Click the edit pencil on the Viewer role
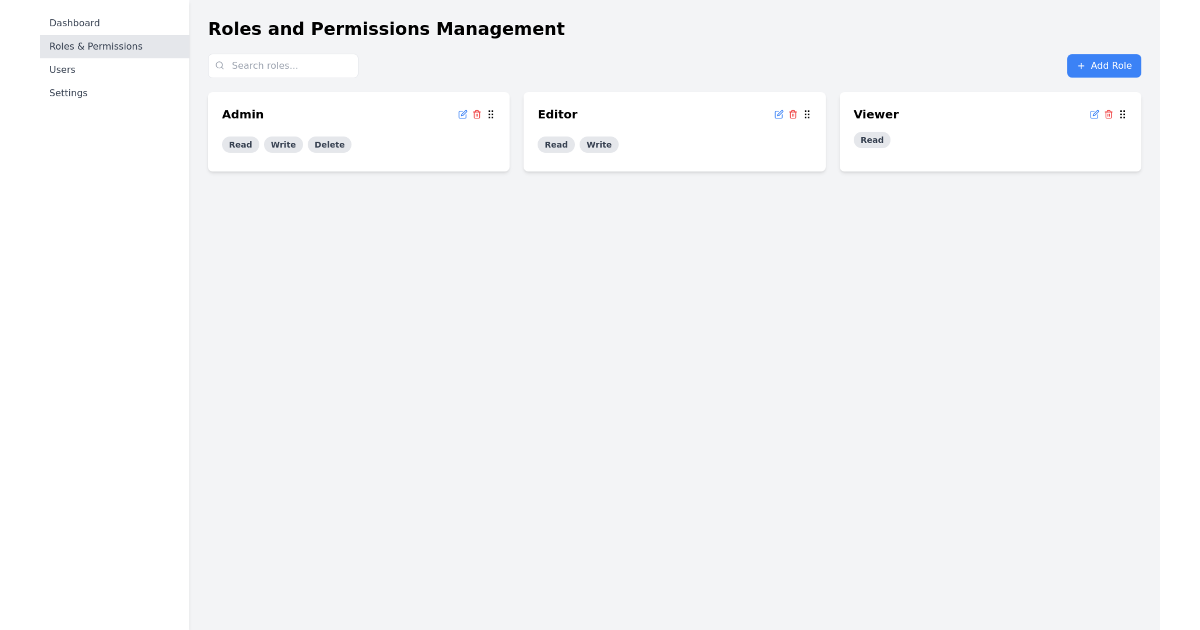 pyautogui.click(x=1094, y=114)
